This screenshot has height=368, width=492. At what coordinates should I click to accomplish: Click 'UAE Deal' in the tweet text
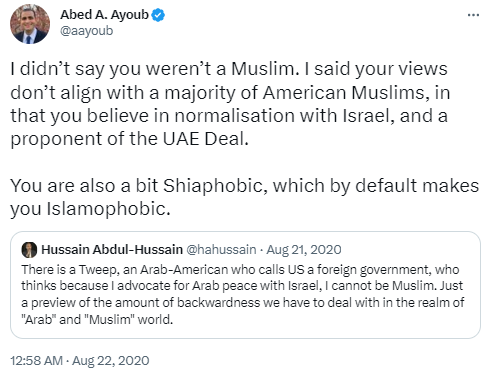(204, 139)
